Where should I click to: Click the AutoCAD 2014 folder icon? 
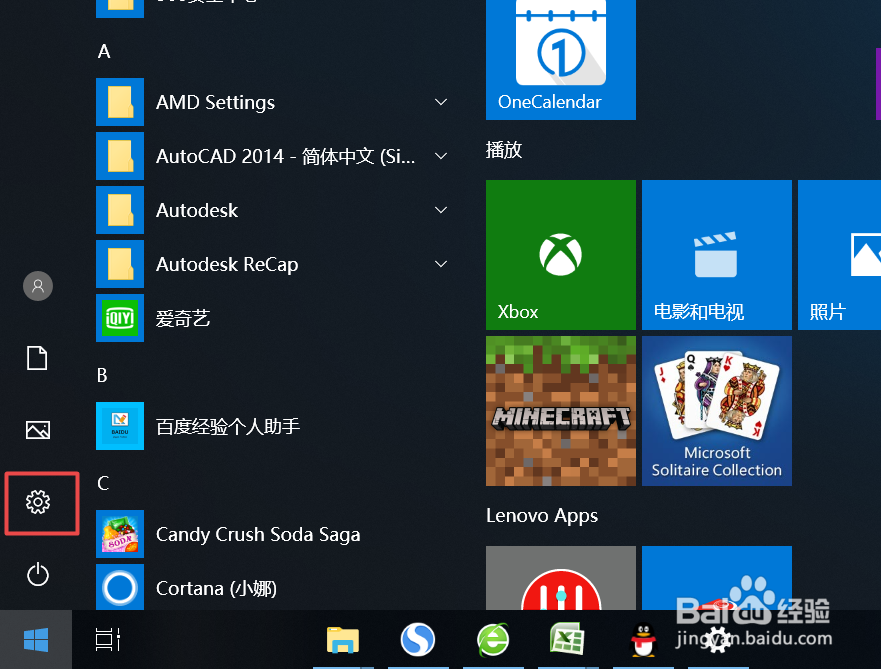120,156
